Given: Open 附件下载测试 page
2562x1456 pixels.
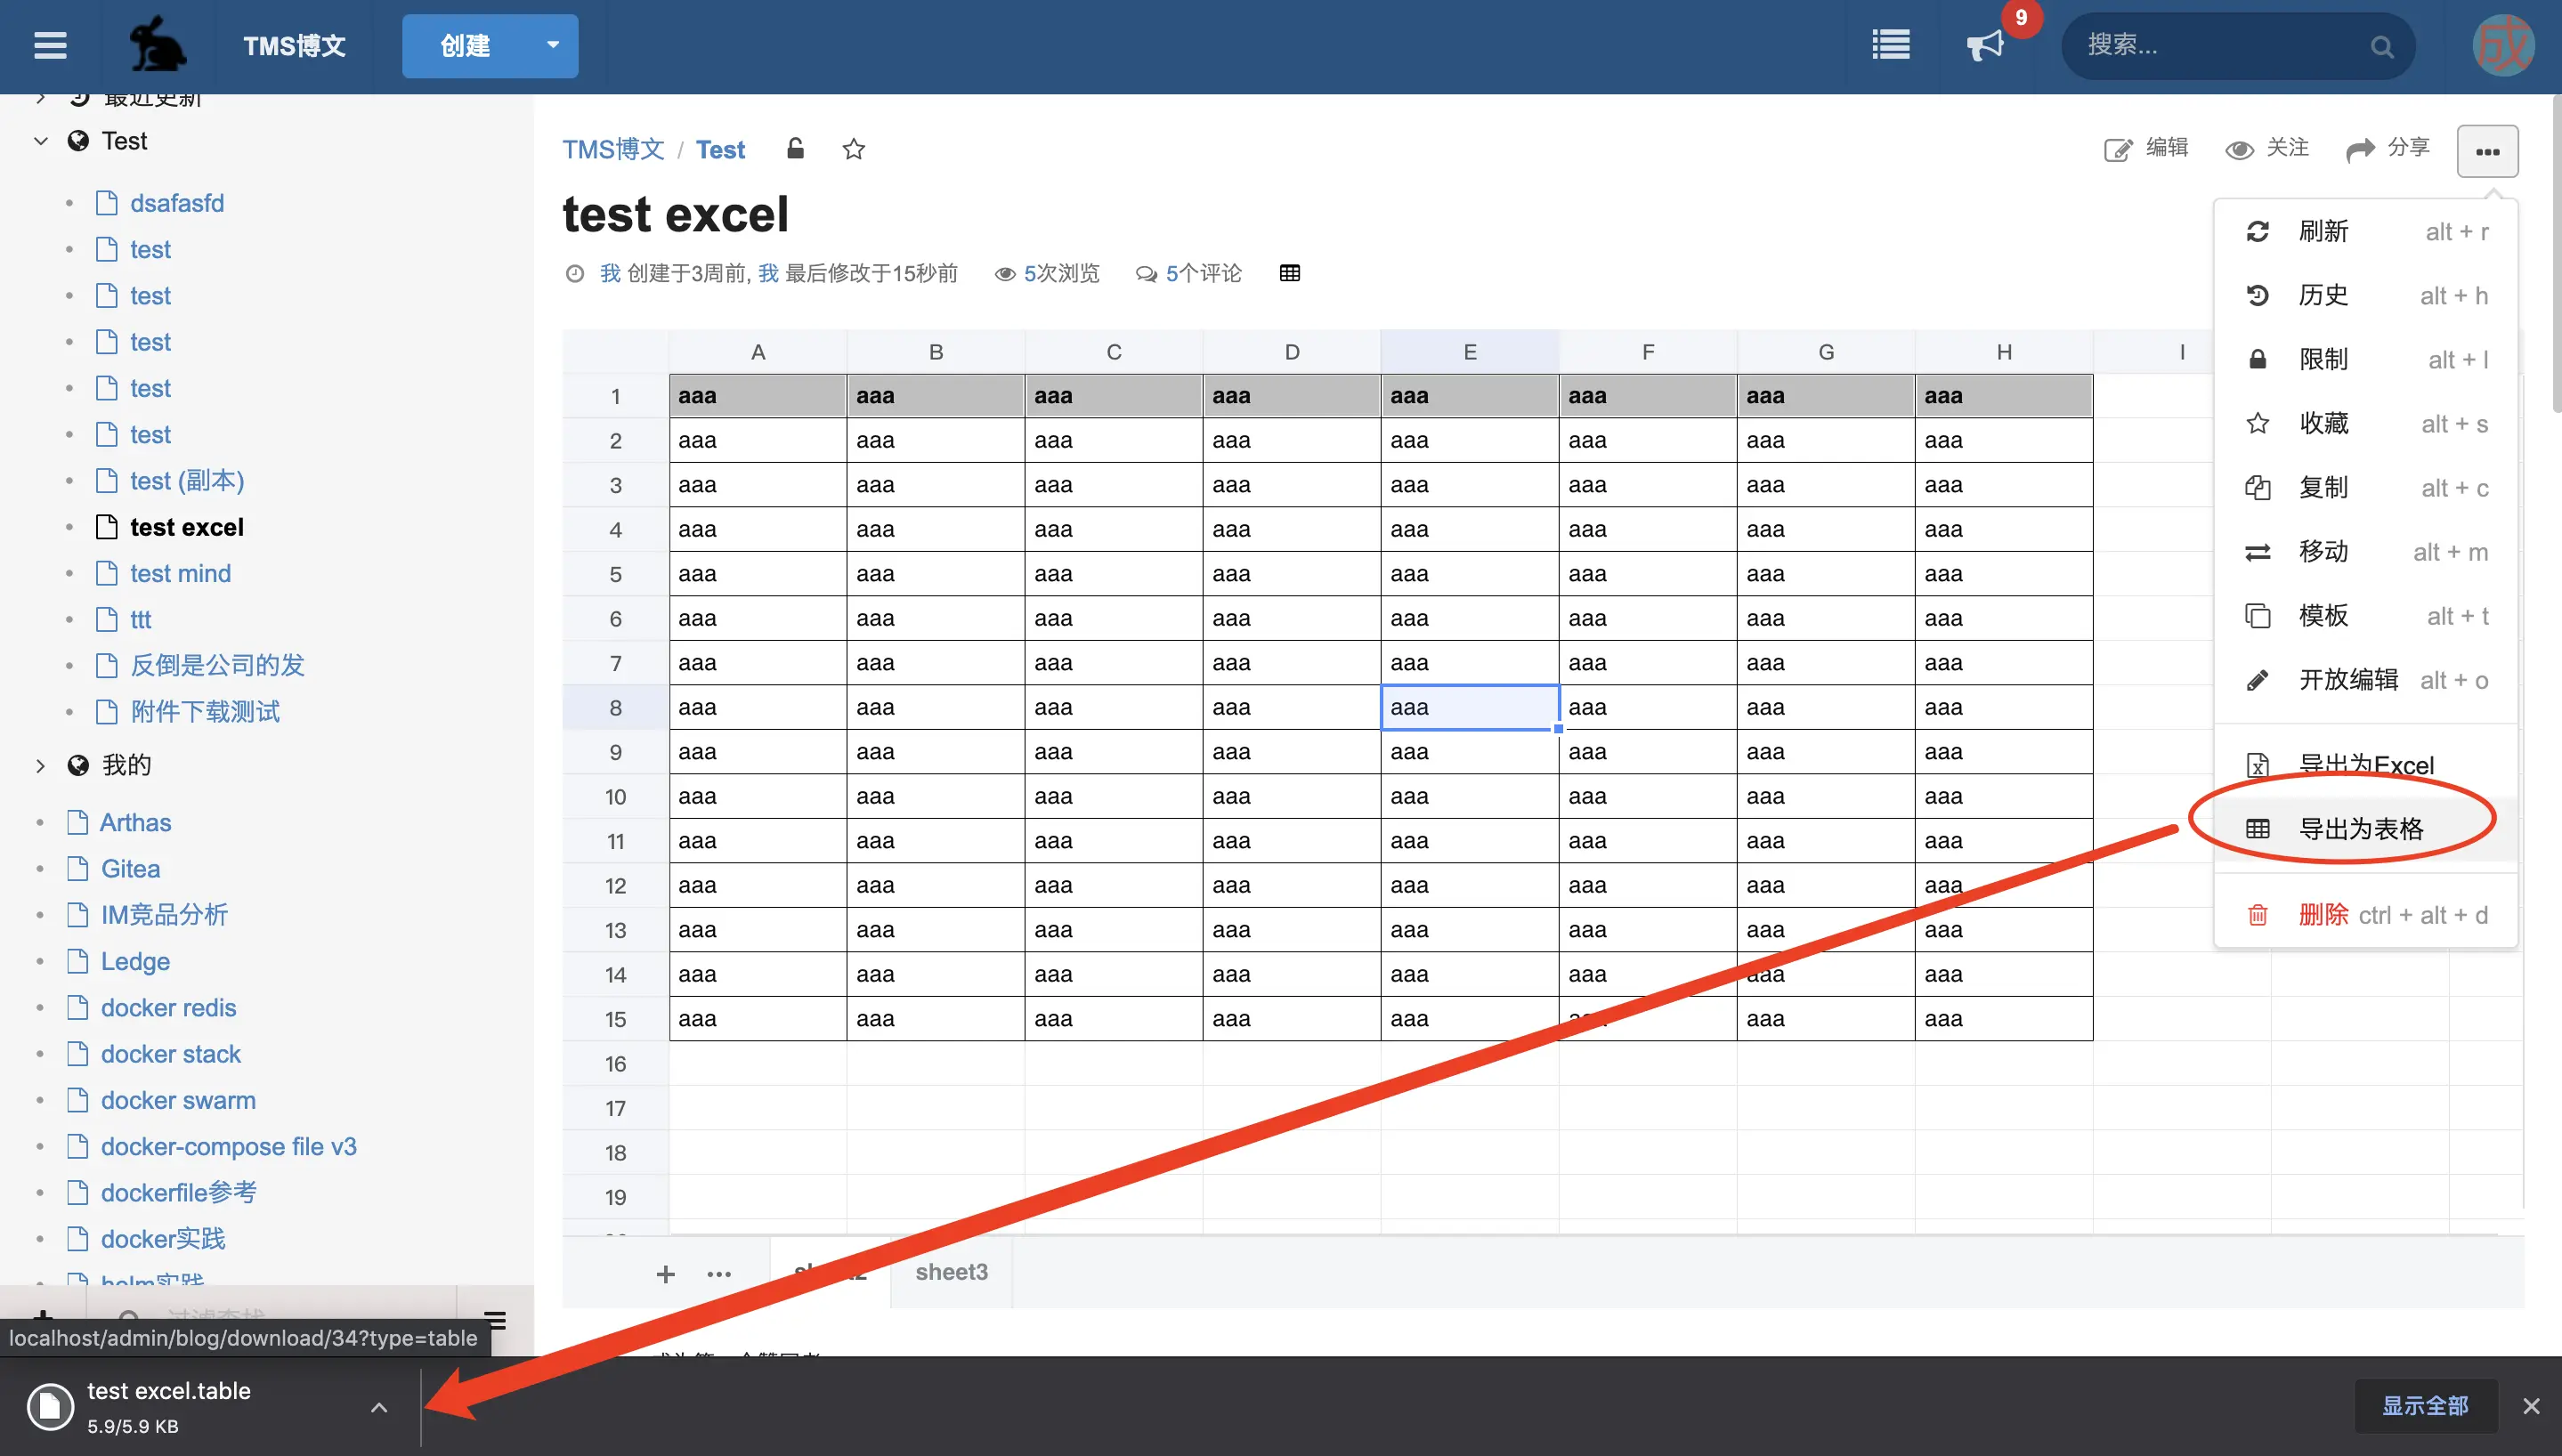Looking at the screenshot, I should pyautogui.click(x=205, y=712).
